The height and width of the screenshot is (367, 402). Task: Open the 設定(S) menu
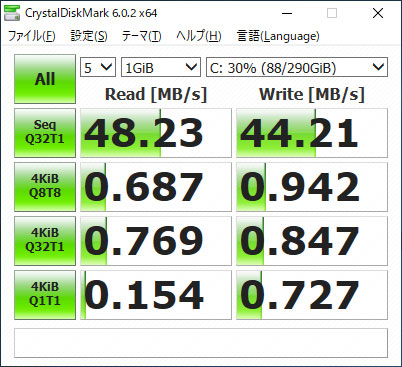(x=89, y=36)
